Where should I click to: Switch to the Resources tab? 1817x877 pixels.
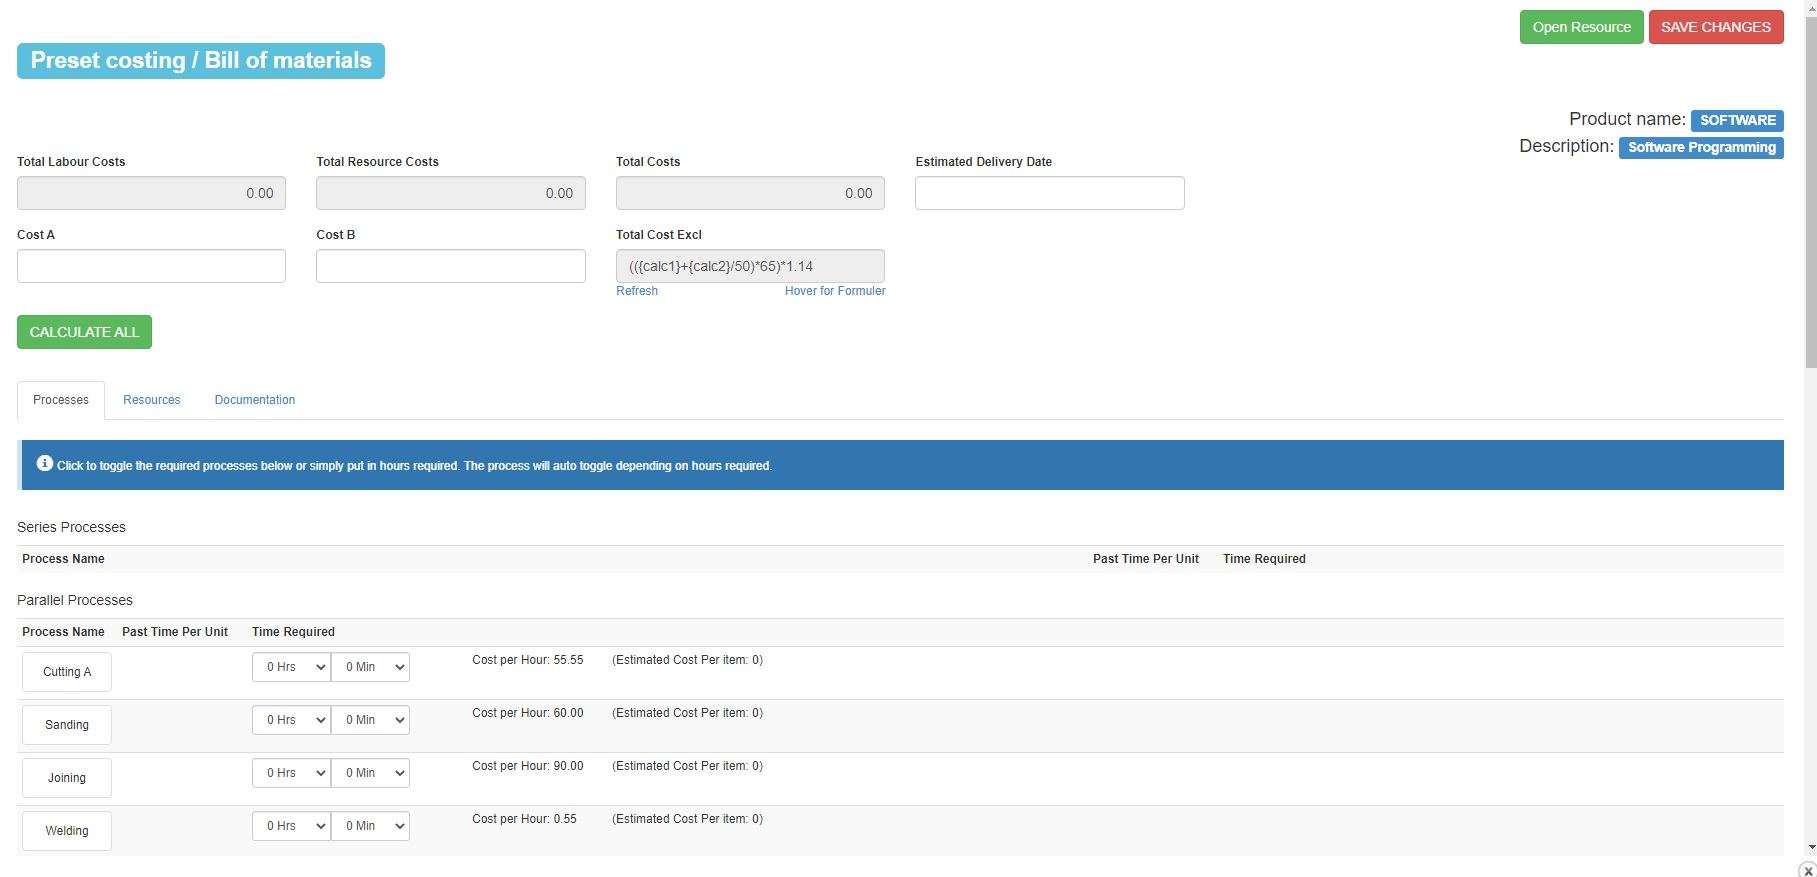(x=152, y=400)
